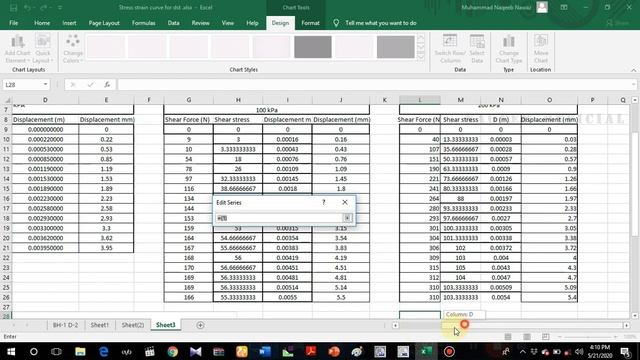
Task: Click the expand dialog button in Edit Series
Action: click(x=347, y=218)
